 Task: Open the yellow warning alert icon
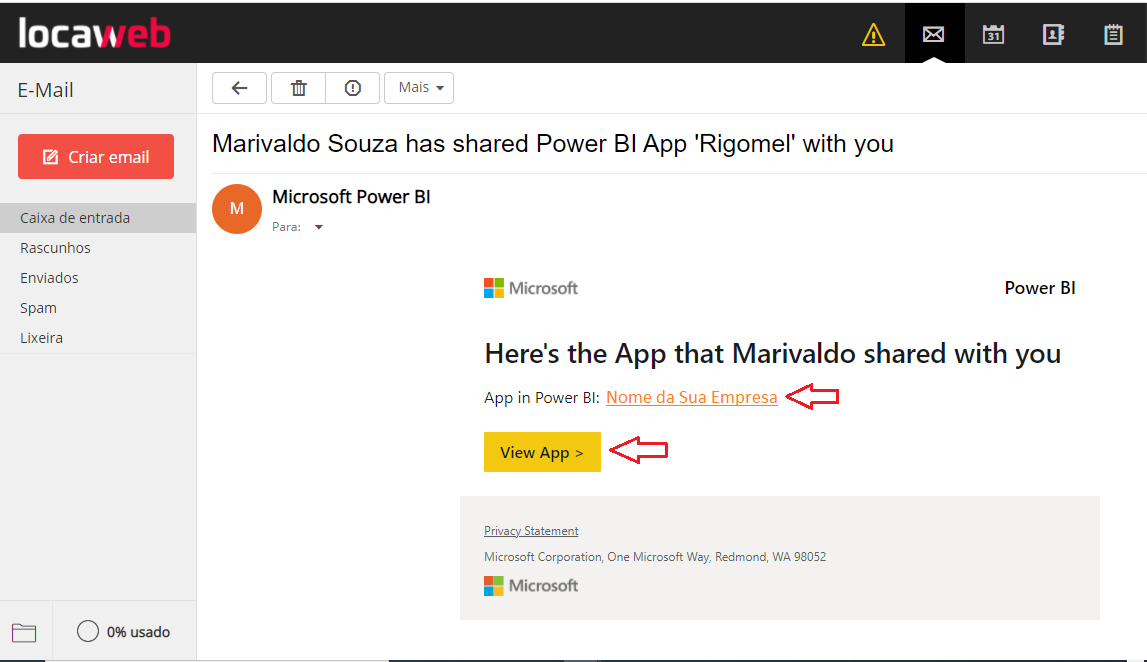tap(873, 34)
